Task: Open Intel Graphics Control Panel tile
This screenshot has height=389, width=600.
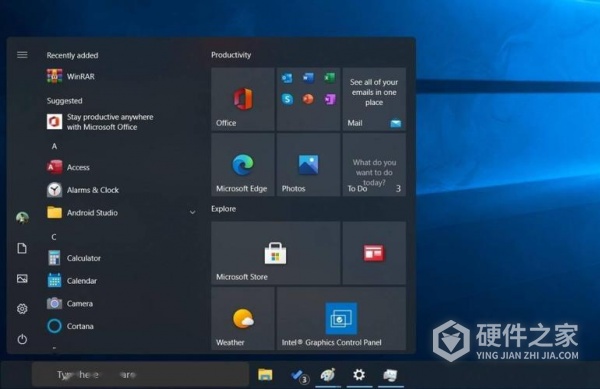Action: (341, 319)
